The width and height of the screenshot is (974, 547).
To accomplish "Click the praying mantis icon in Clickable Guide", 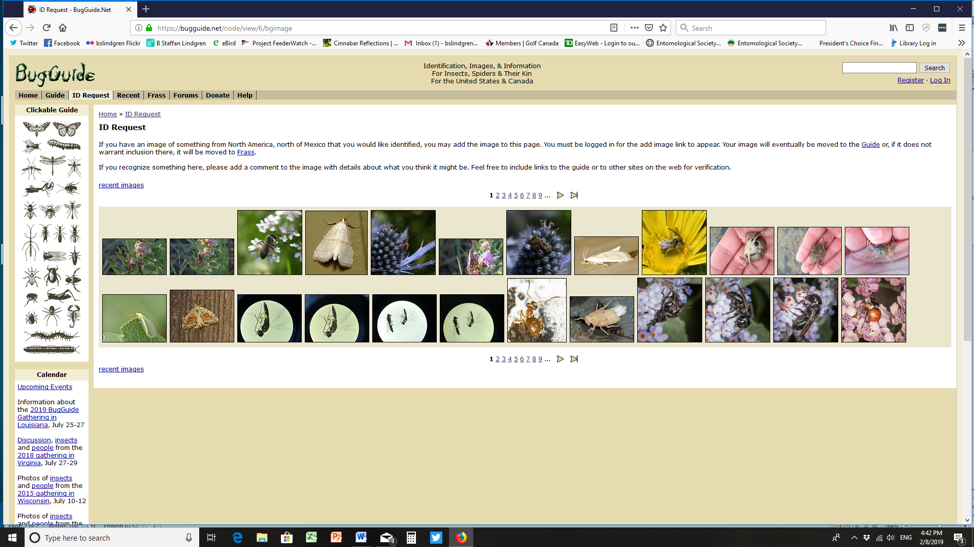I will [x=39, y=188].
